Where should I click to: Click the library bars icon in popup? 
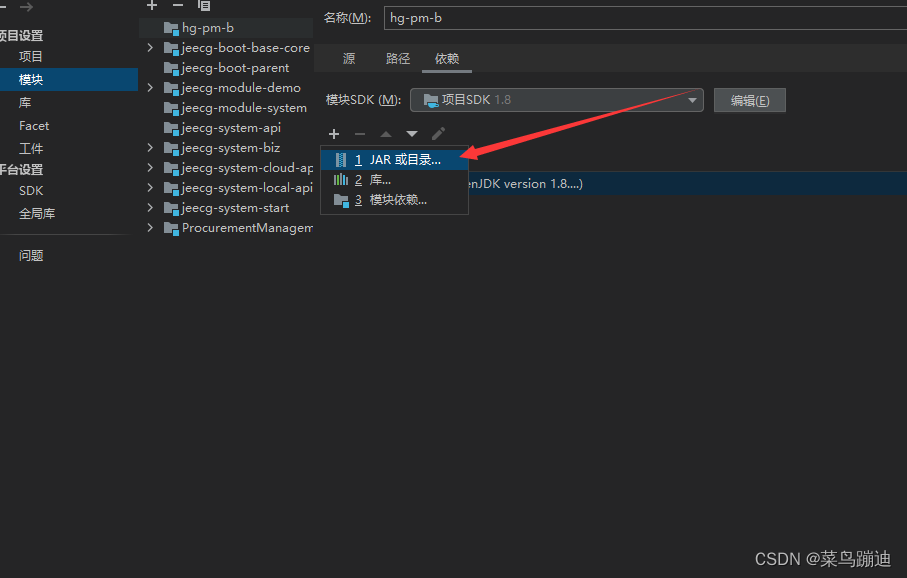click(341, 180)
